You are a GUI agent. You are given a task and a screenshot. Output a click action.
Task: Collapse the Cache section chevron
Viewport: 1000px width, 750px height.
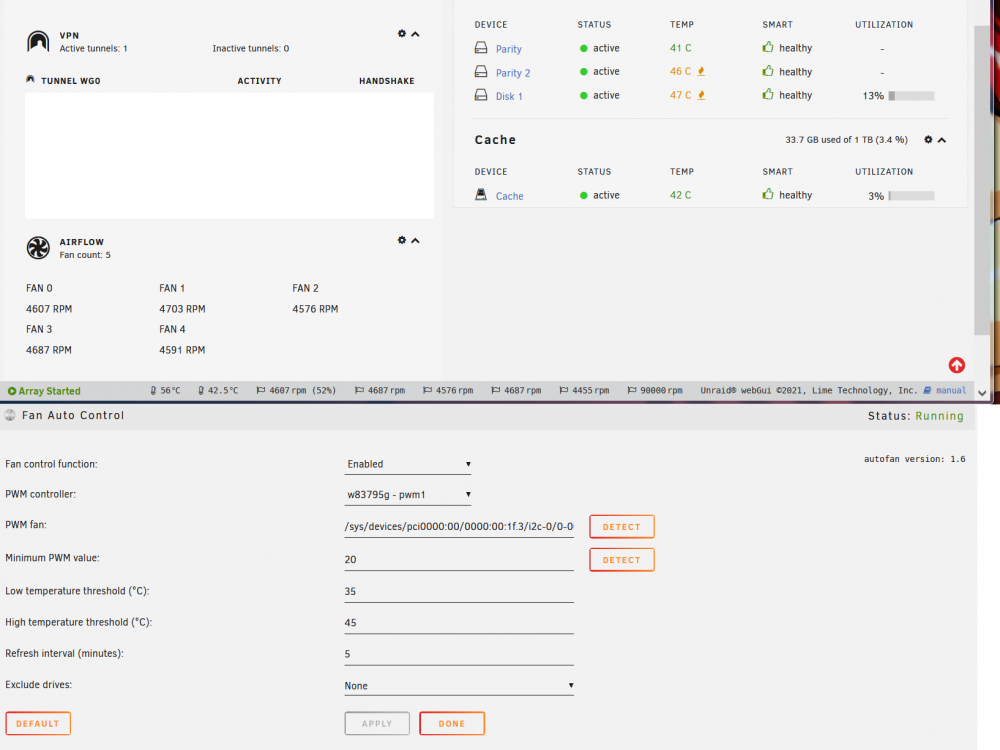(x=941, y=140)
